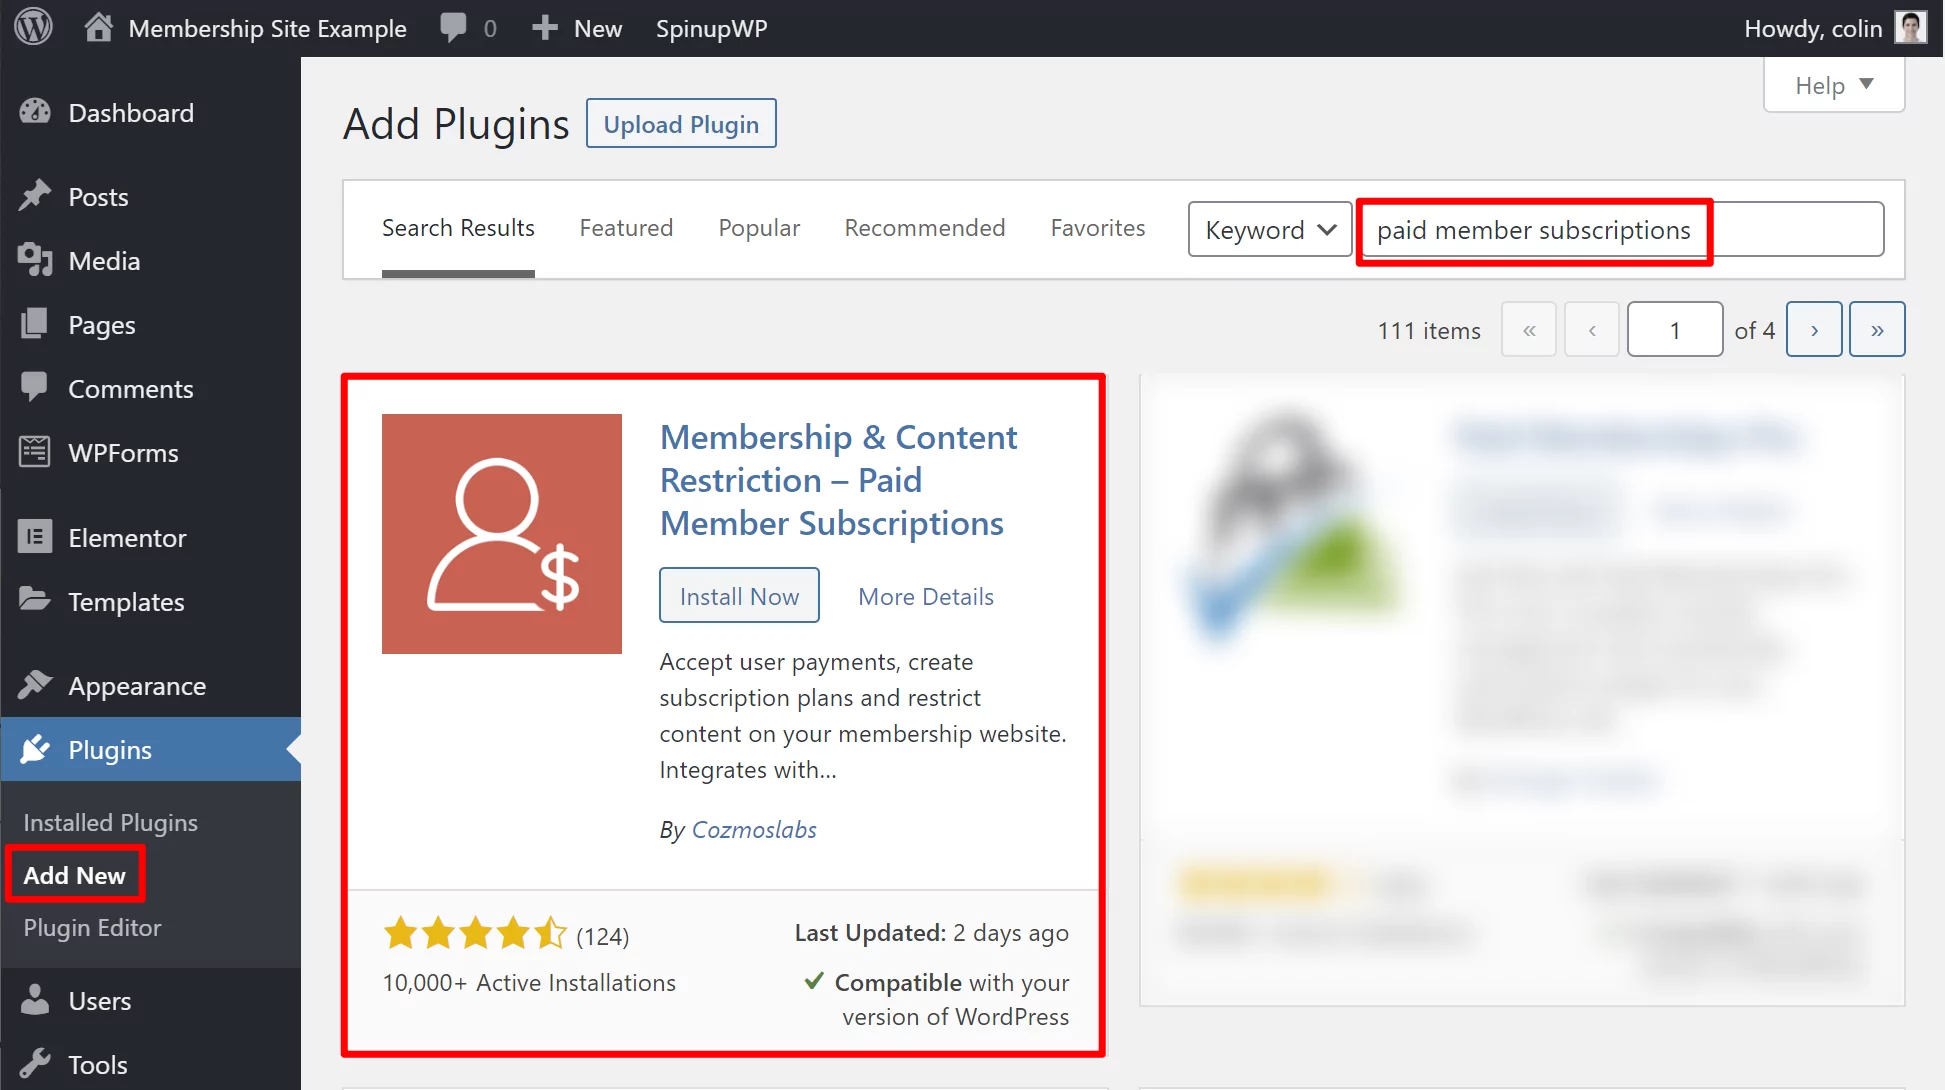Open the comments bubble icon in admin bar
This screenshot has width=1945, height=1090.
click(454, 28)
